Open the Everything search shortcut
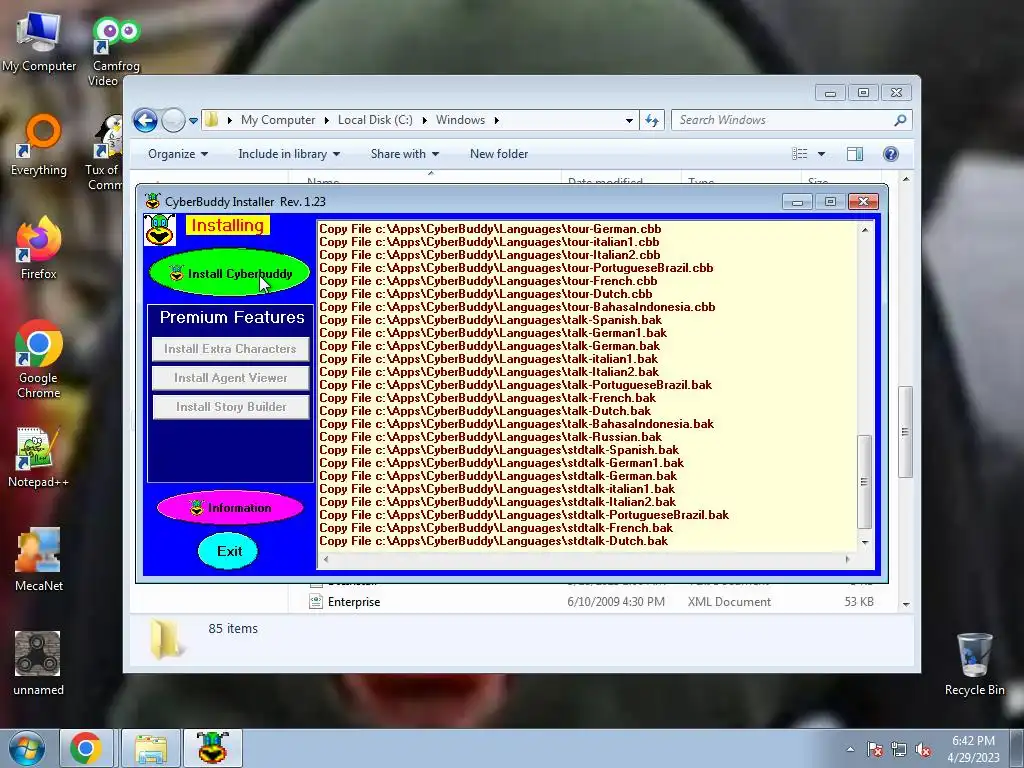This screenshot has height=768, width=1024. click(39, 146)
